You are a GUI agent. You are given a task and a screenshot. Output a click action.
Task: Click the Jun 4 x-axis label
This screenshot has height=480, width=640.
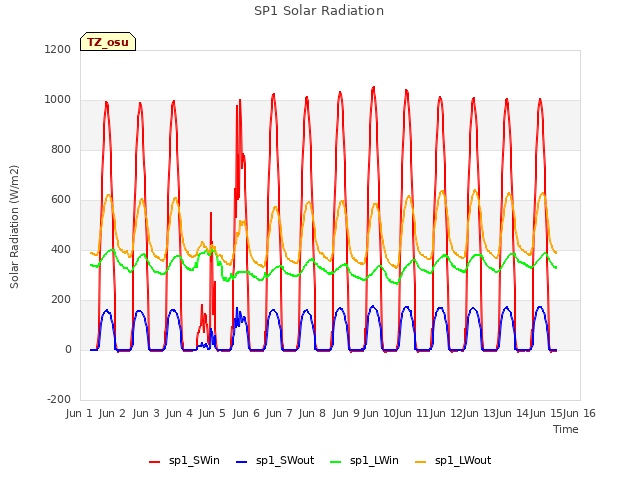click(179, 413)
